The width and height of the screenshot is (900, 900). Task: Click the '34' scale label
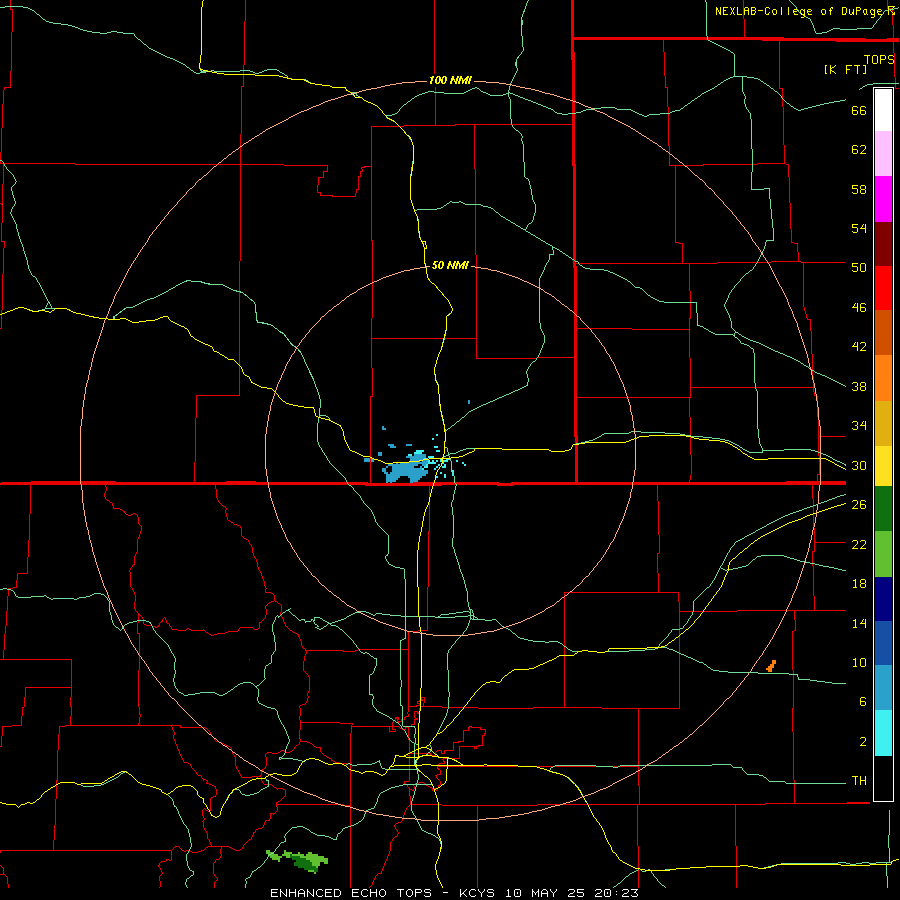click(859, 426)
